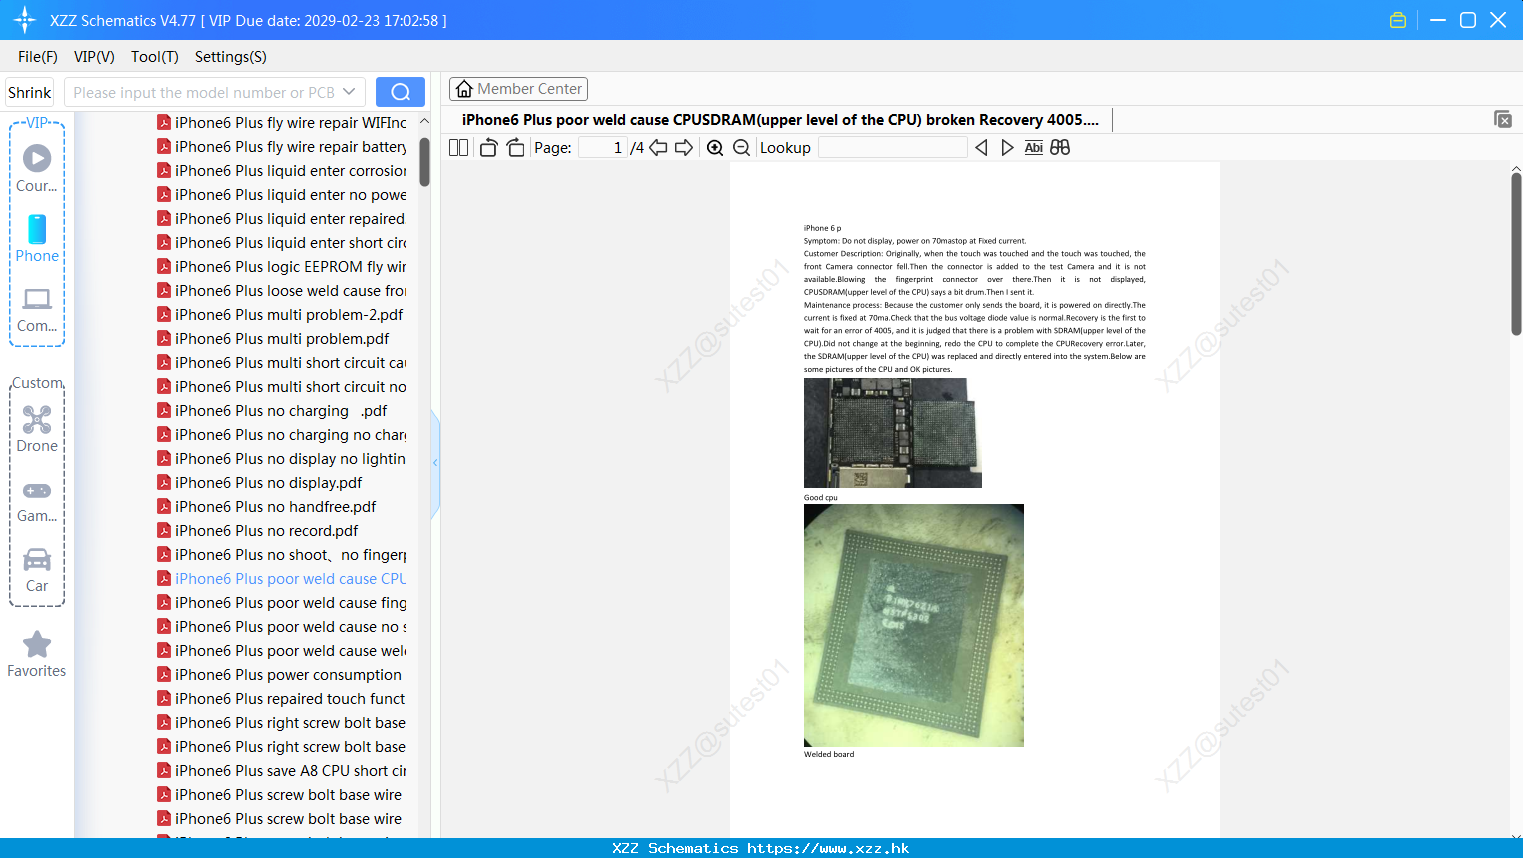Zoom out of the PDF
This screenshot has width=1523, height=858.
pos(741,148)
